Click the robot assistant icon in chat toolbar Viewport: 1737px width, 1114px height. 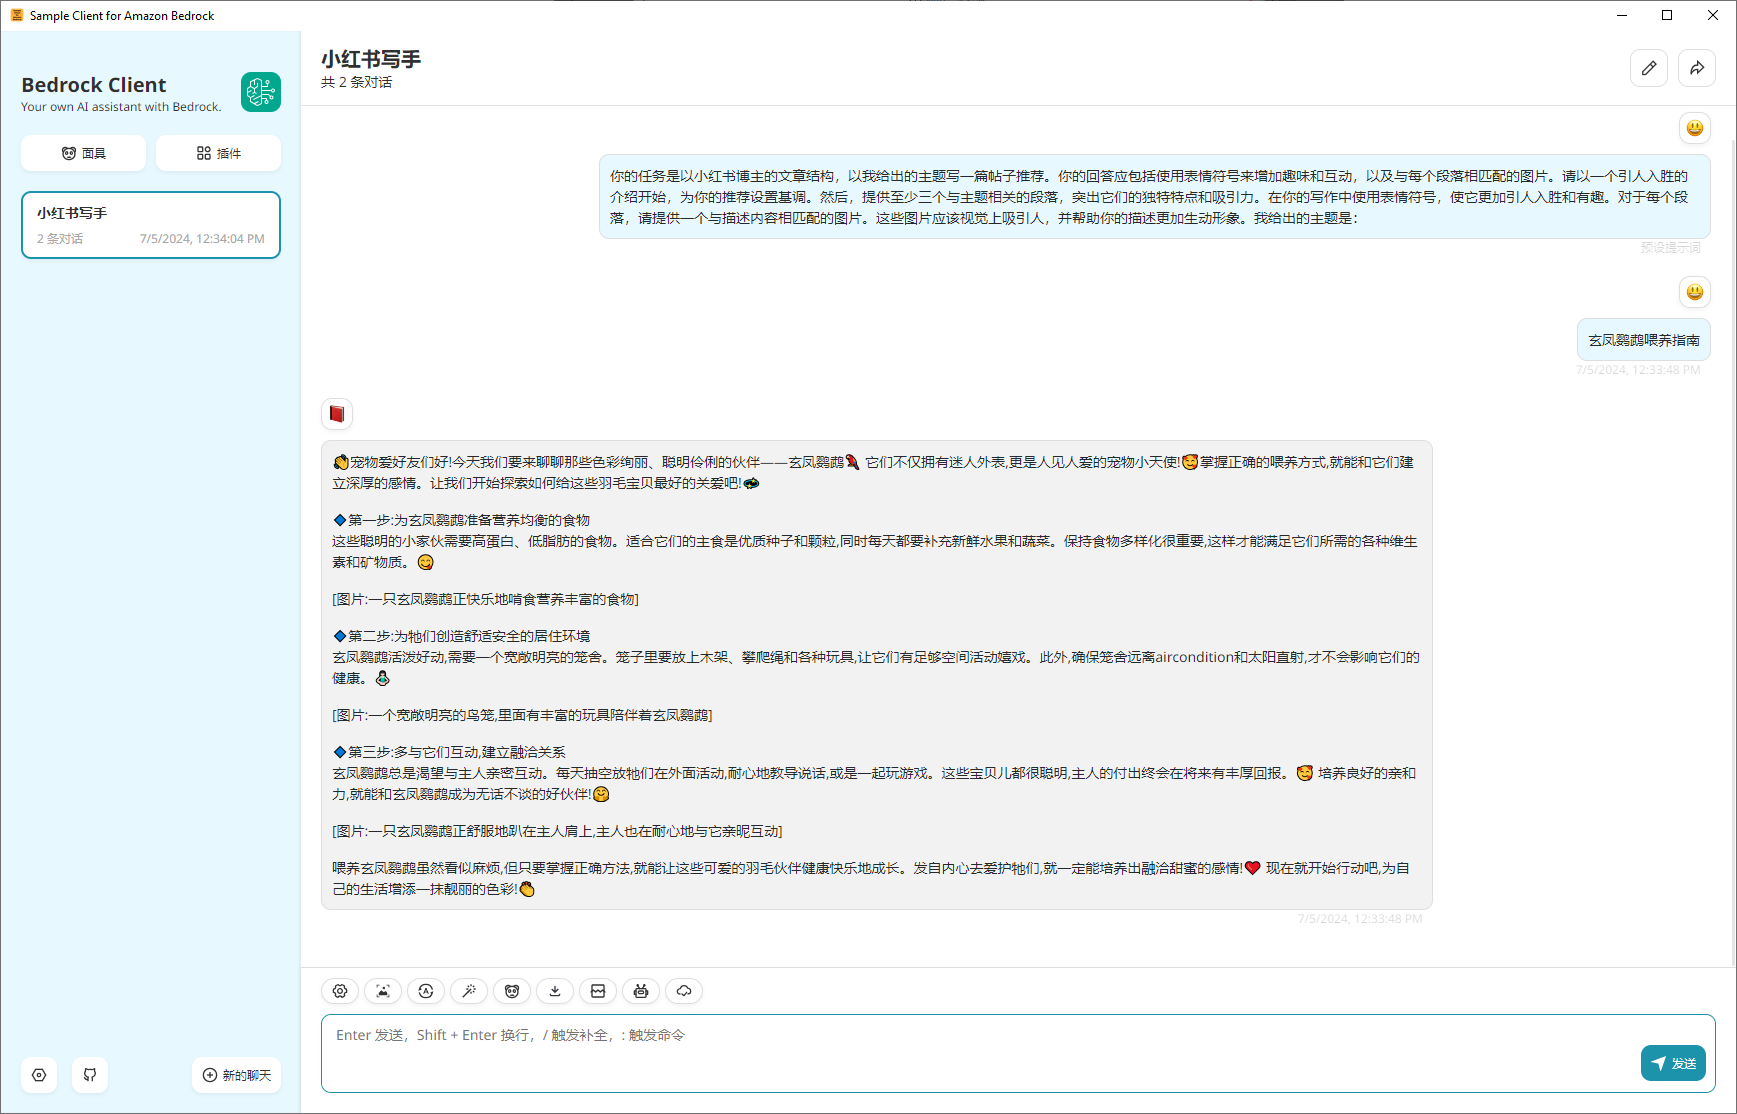click(641, 991)
